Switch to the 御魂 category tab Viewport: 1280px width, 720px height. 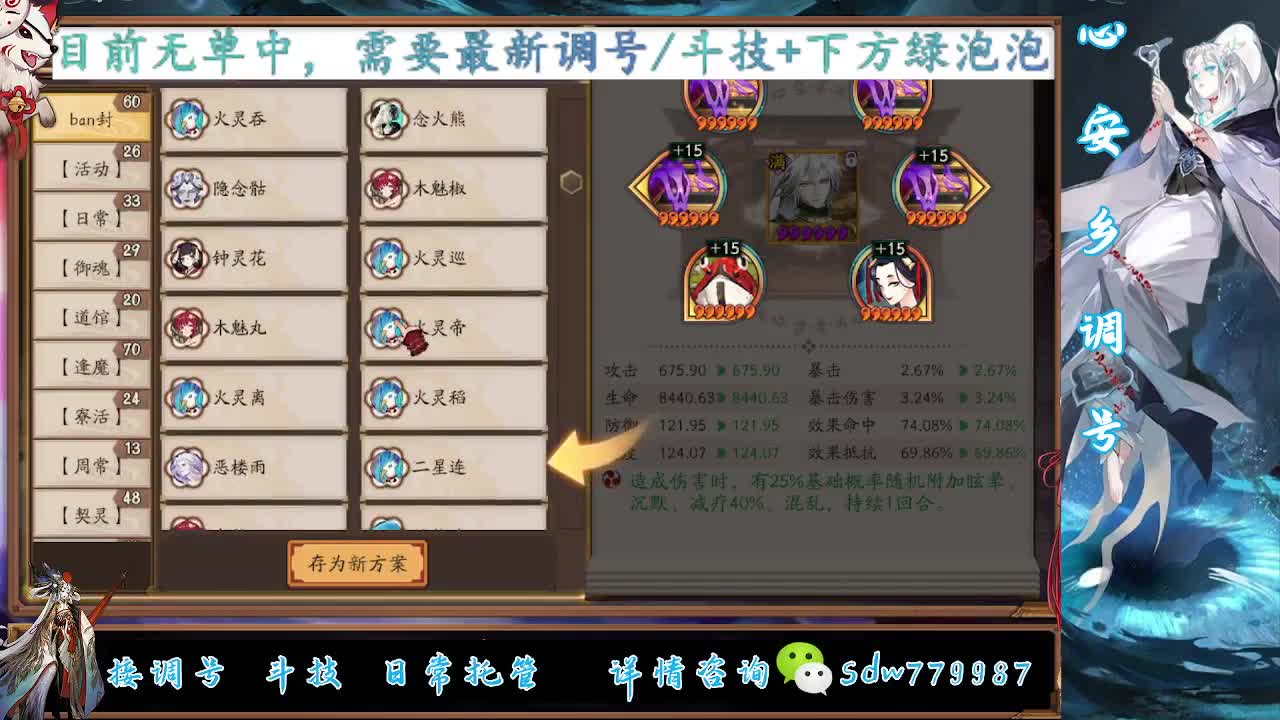tap(92, 267)
